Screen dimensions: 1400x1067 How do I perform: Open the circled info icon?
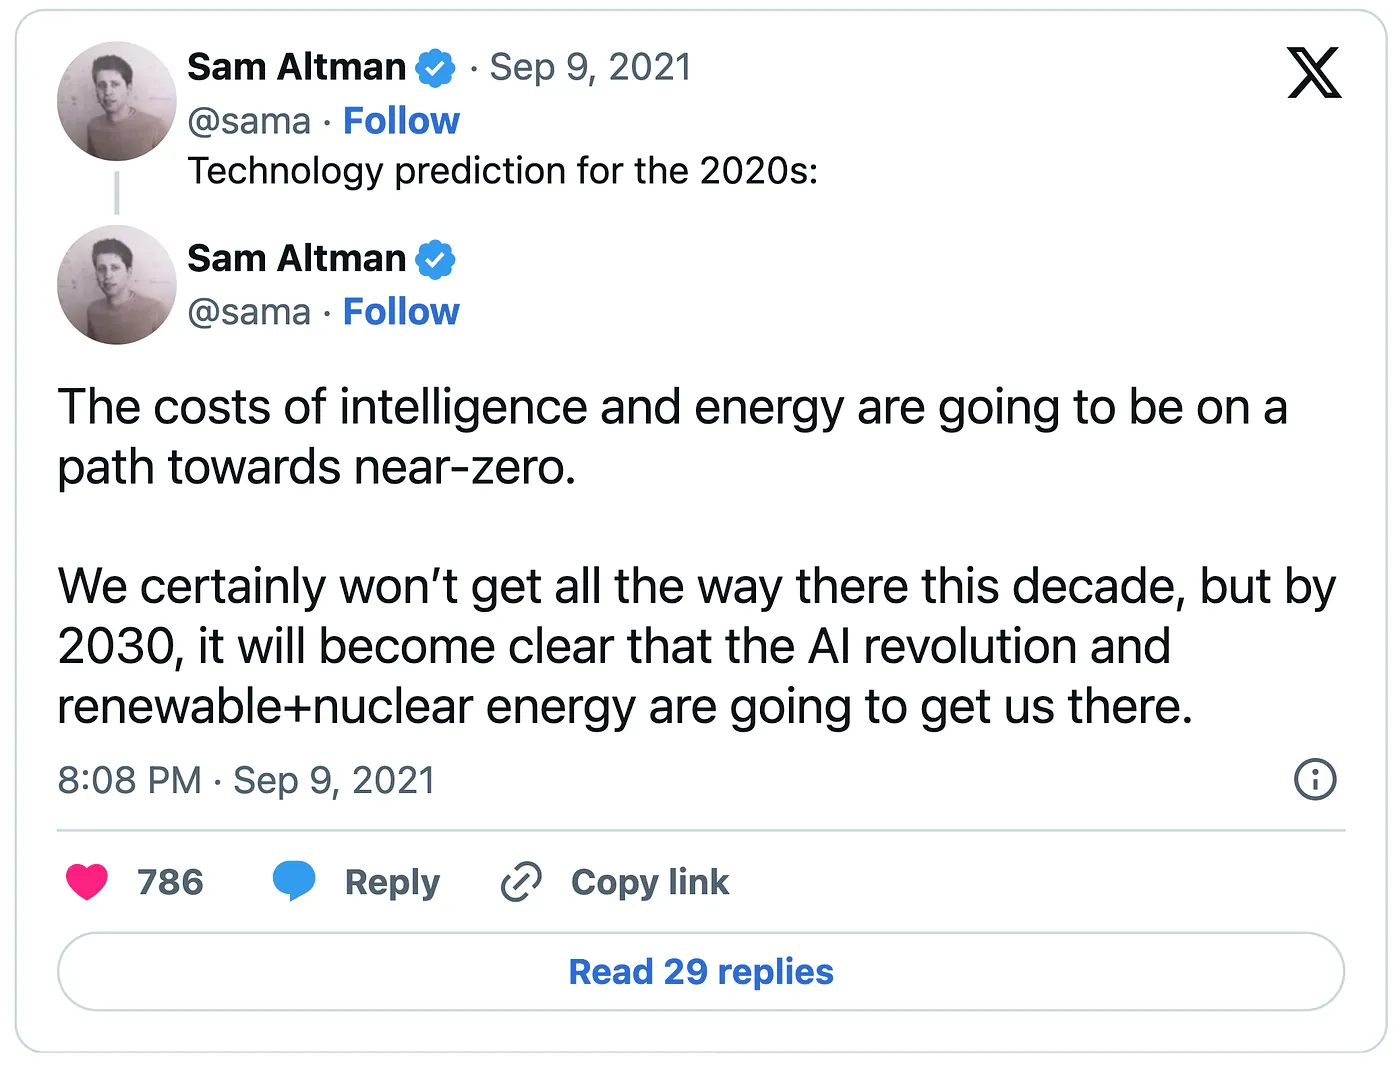[1315, 779]
